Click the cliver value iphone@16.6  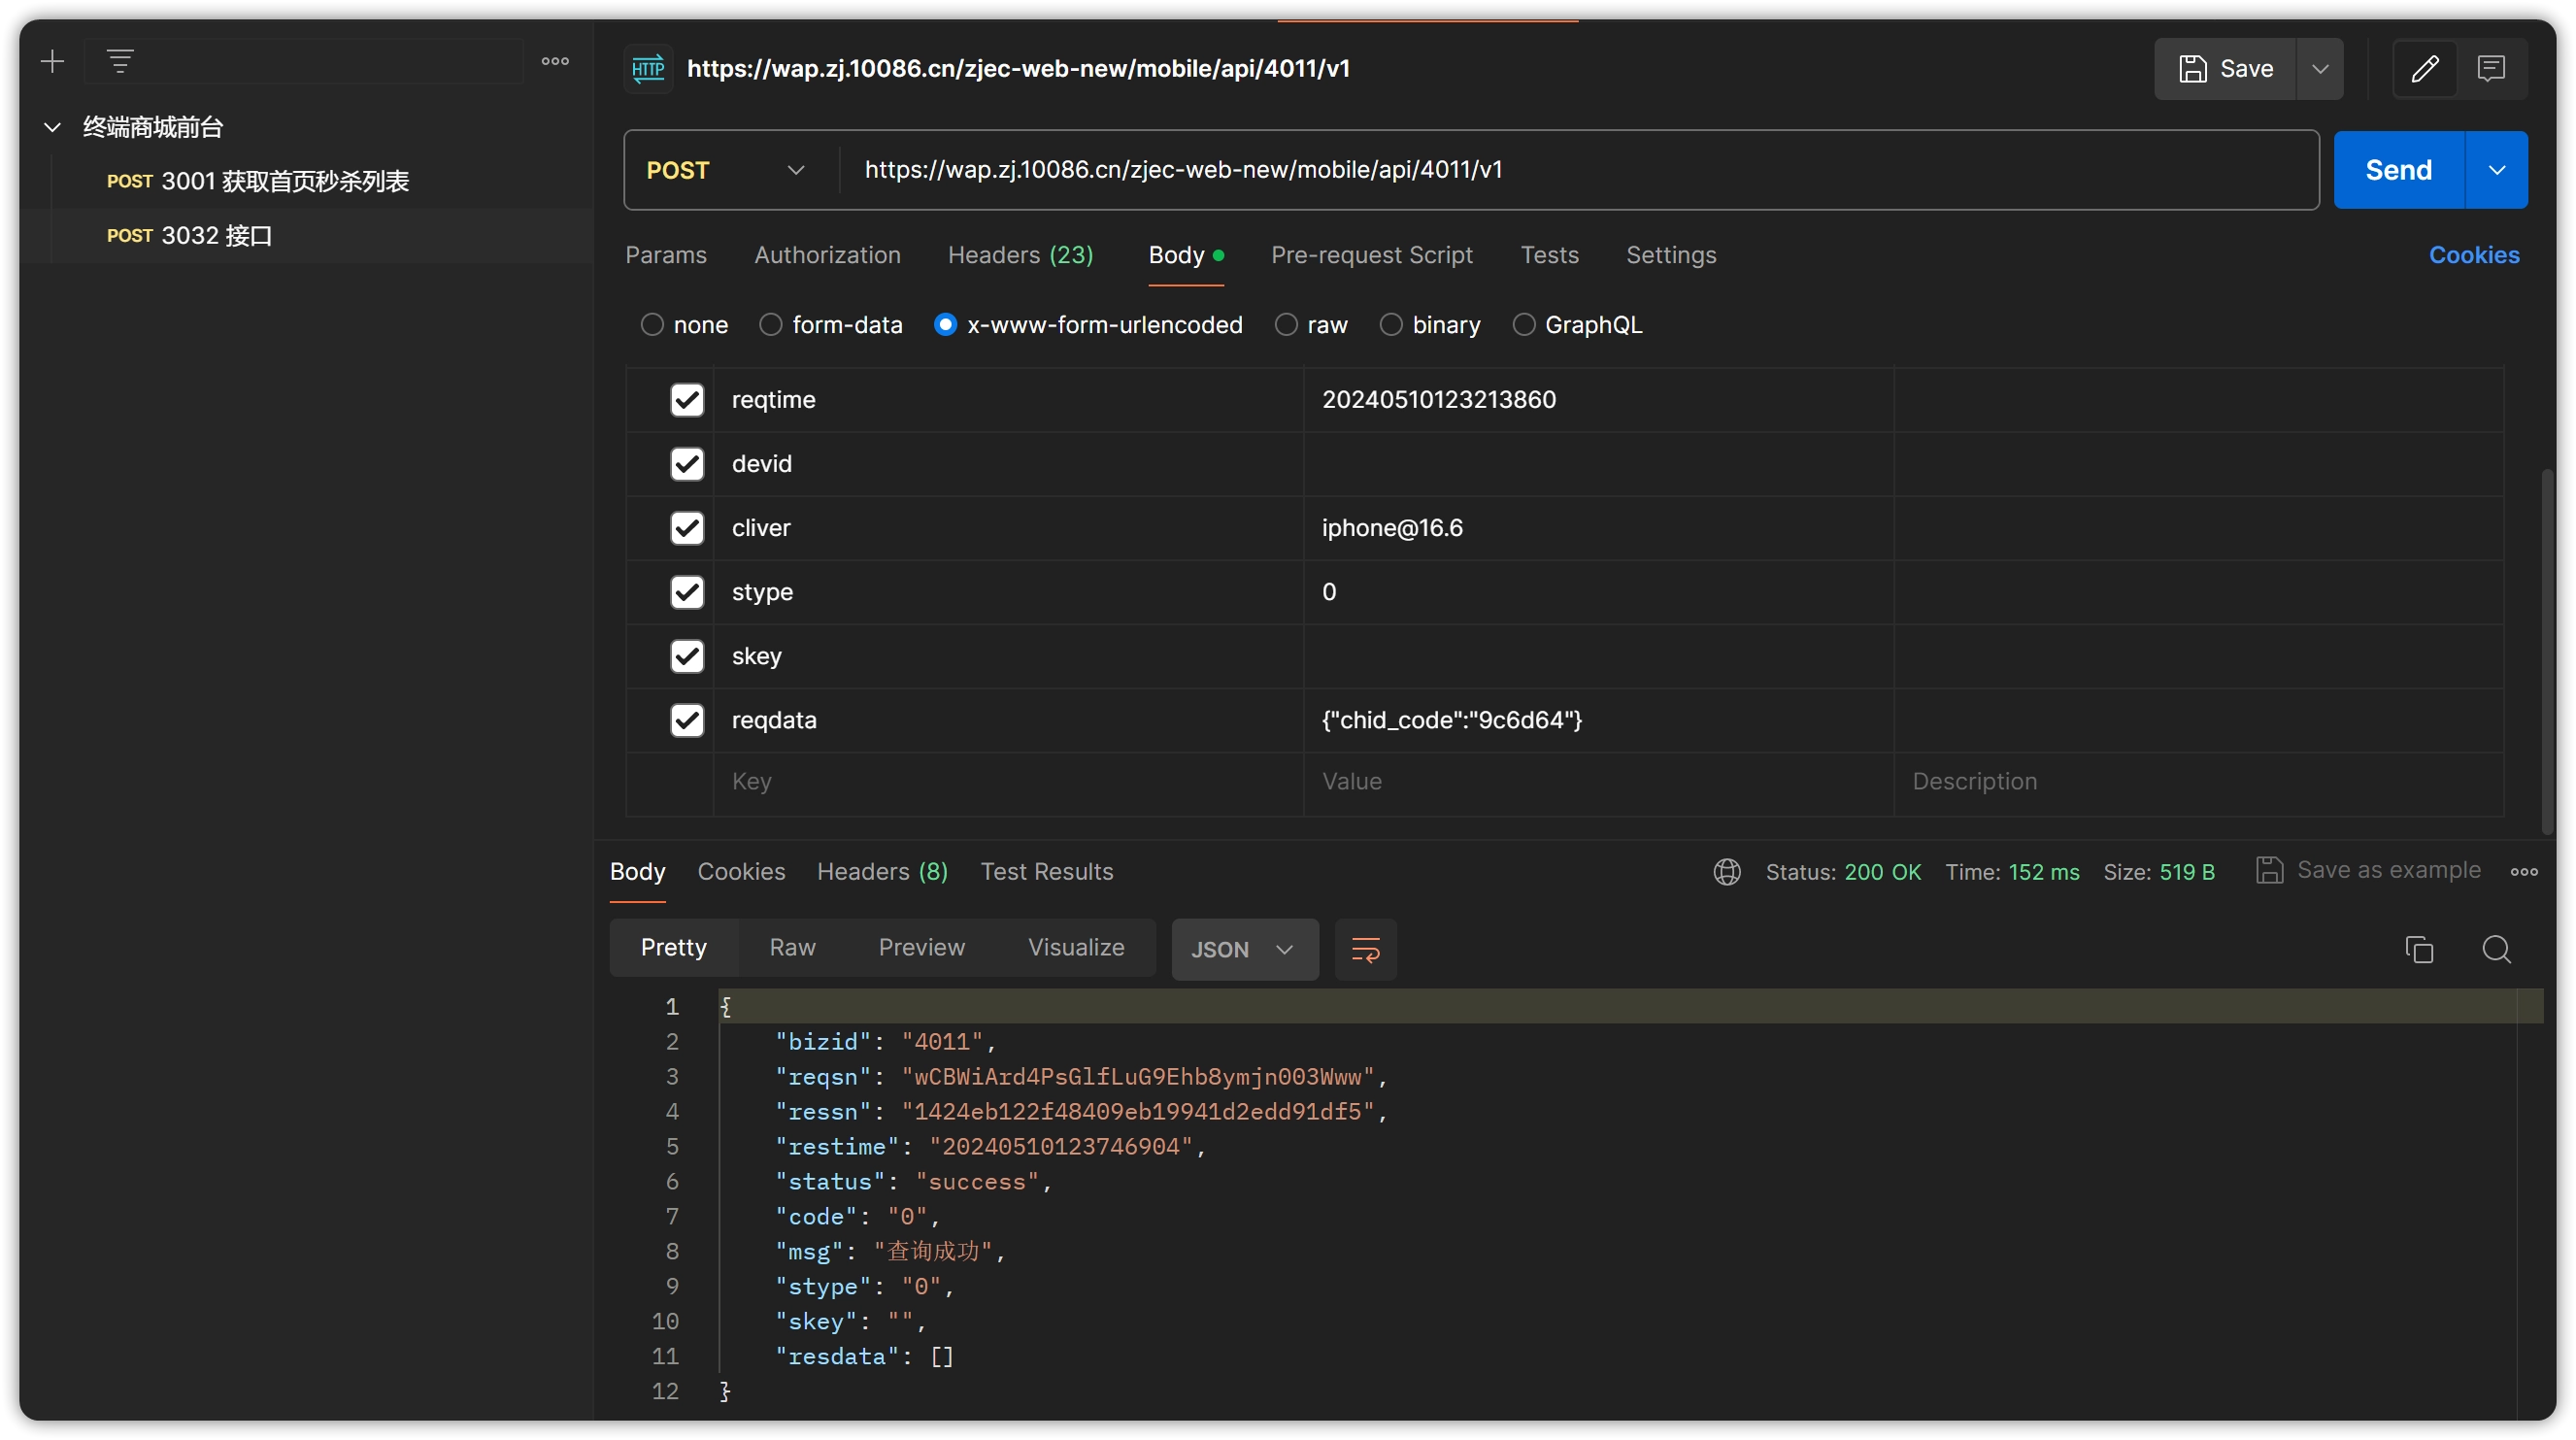(1392, 528)
